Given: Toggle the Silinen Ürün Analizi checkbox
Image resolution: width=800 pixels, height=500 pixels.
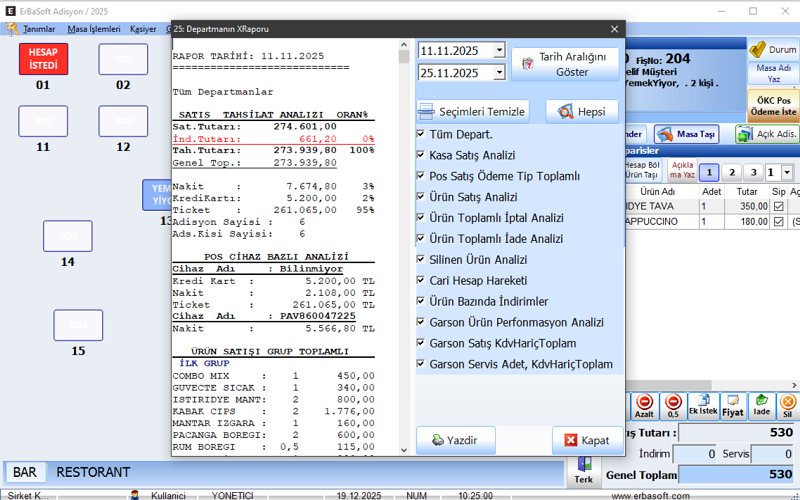Looking at the screenshot, I should pyautogui.click(x=421, y=260).
